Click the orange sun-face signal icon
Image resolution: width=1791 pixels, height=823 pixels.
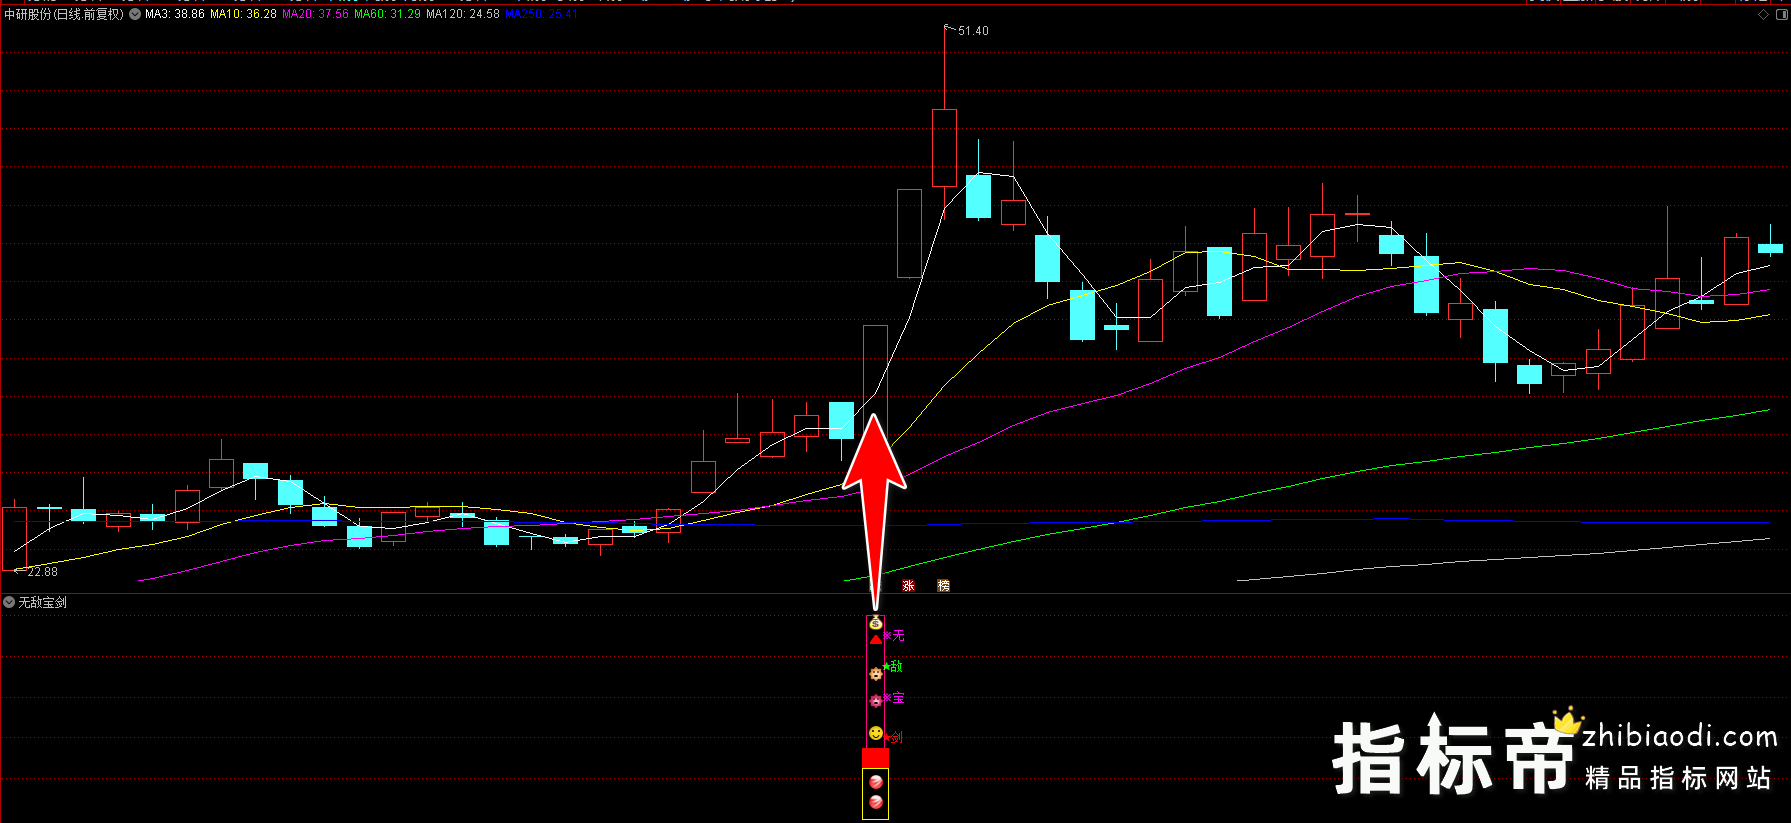click(x=876, y=673)
